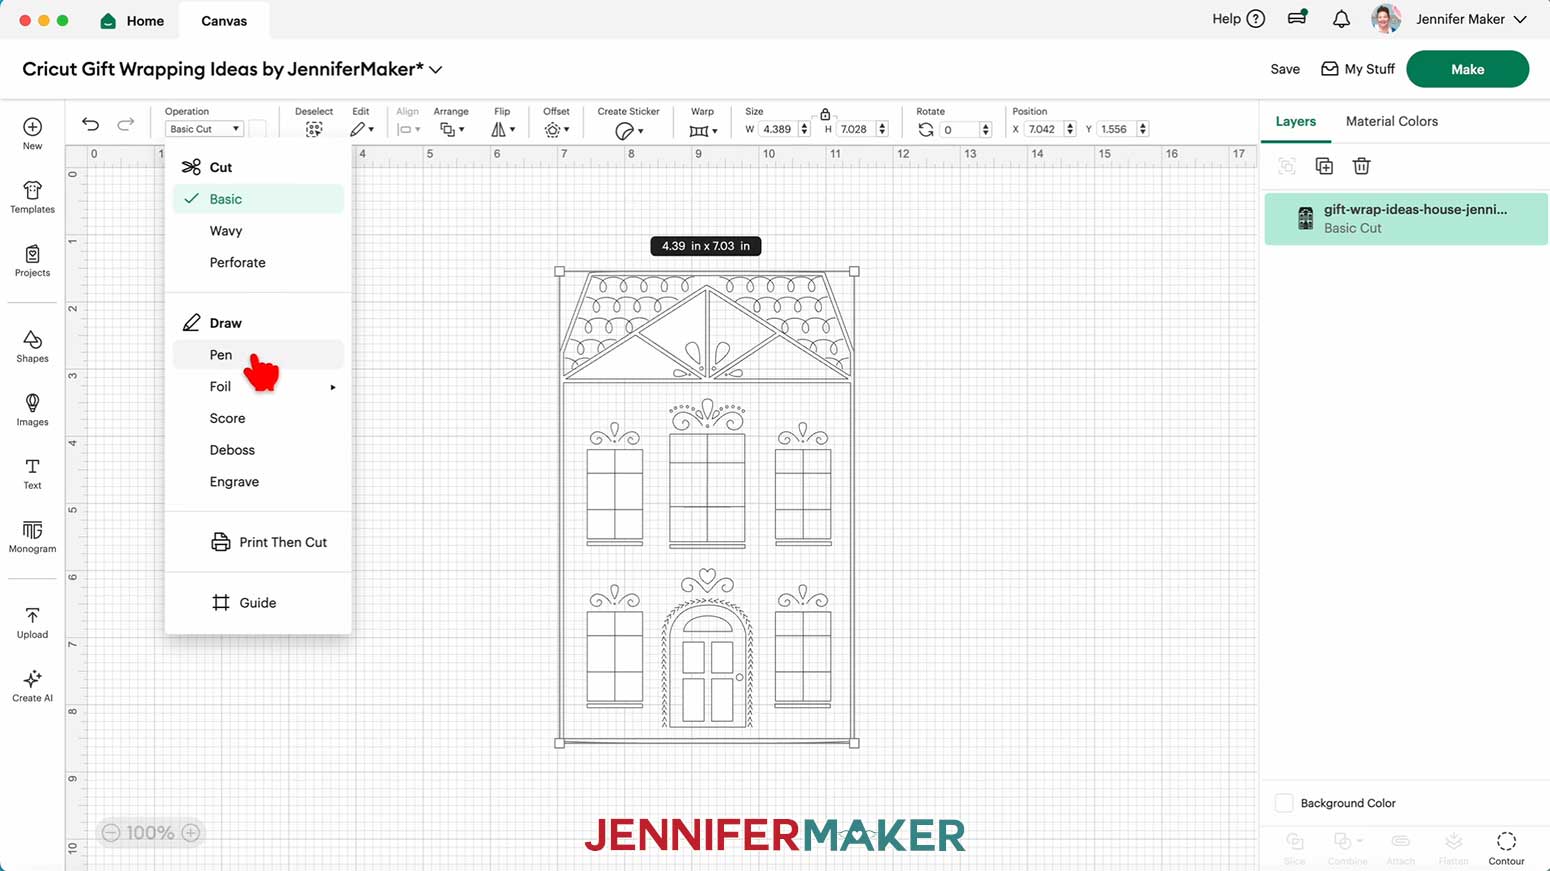Image resolution: width=1550 pixels, height=871 pixels.
Task: Open the Templates panel
Action: pos(32,197)
